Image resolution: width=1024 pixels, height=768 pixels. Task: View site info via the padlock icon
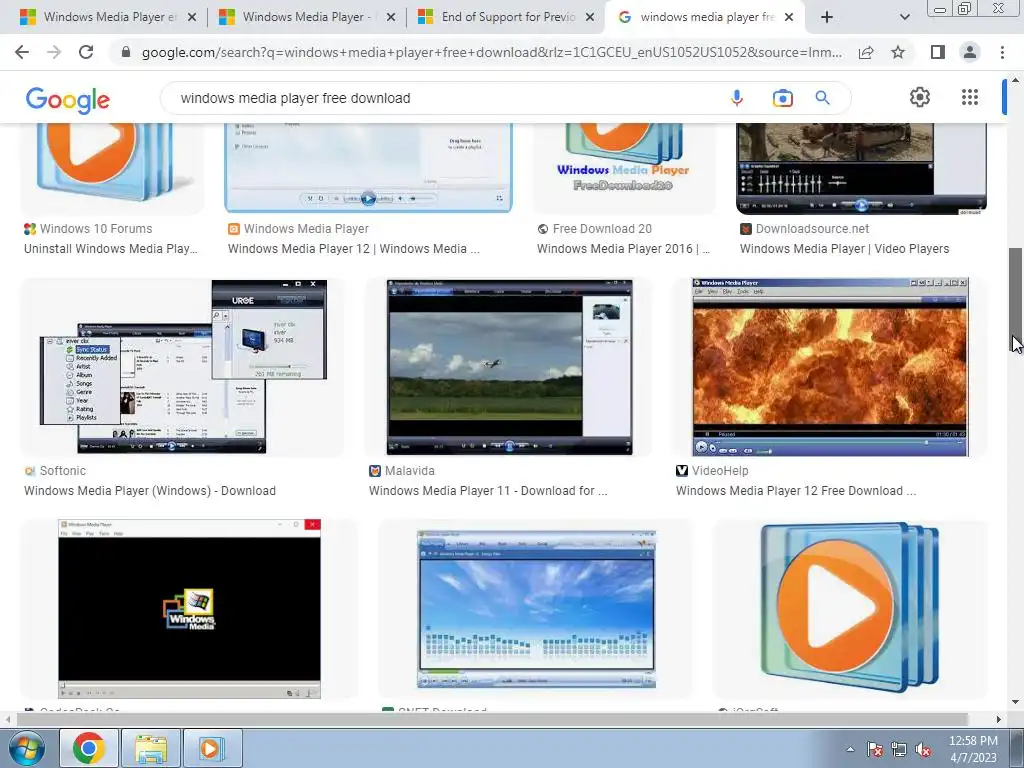click(126, 52)
